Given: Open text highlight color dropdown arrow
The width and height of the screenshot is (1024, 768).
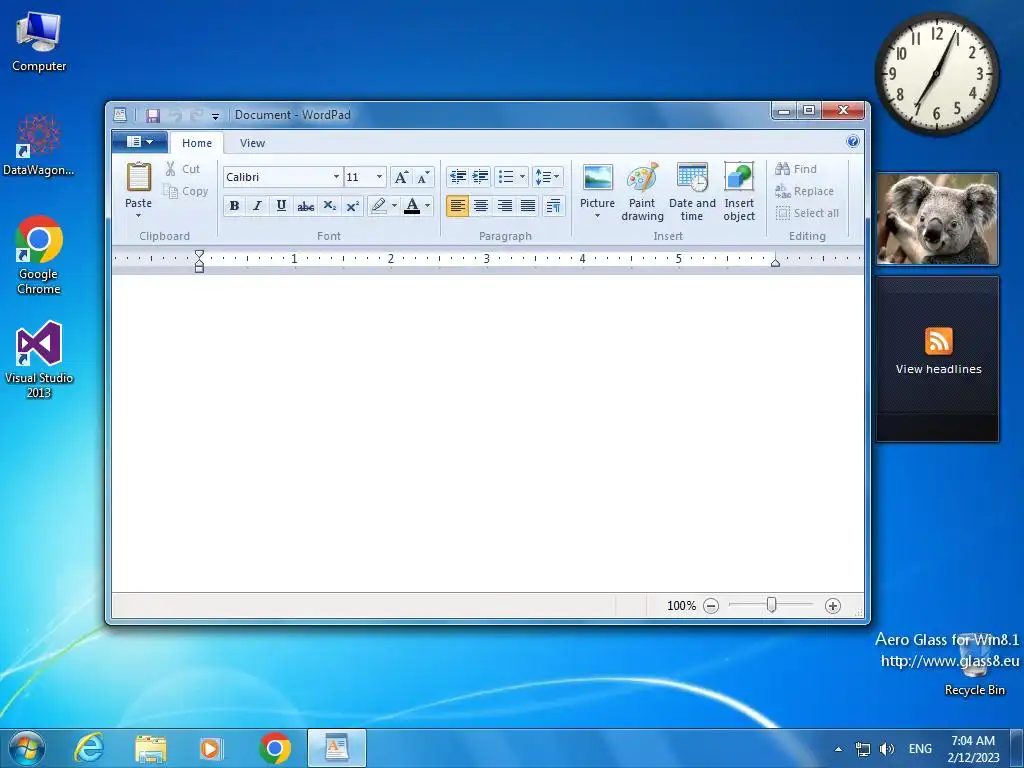Looking at the screenshot, I should point(394,206).
